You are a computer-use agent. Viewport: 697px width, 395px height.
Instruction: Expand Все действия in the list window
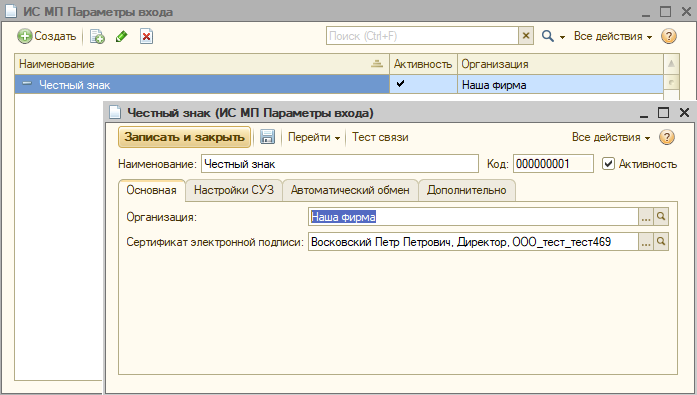click(613, 36)
